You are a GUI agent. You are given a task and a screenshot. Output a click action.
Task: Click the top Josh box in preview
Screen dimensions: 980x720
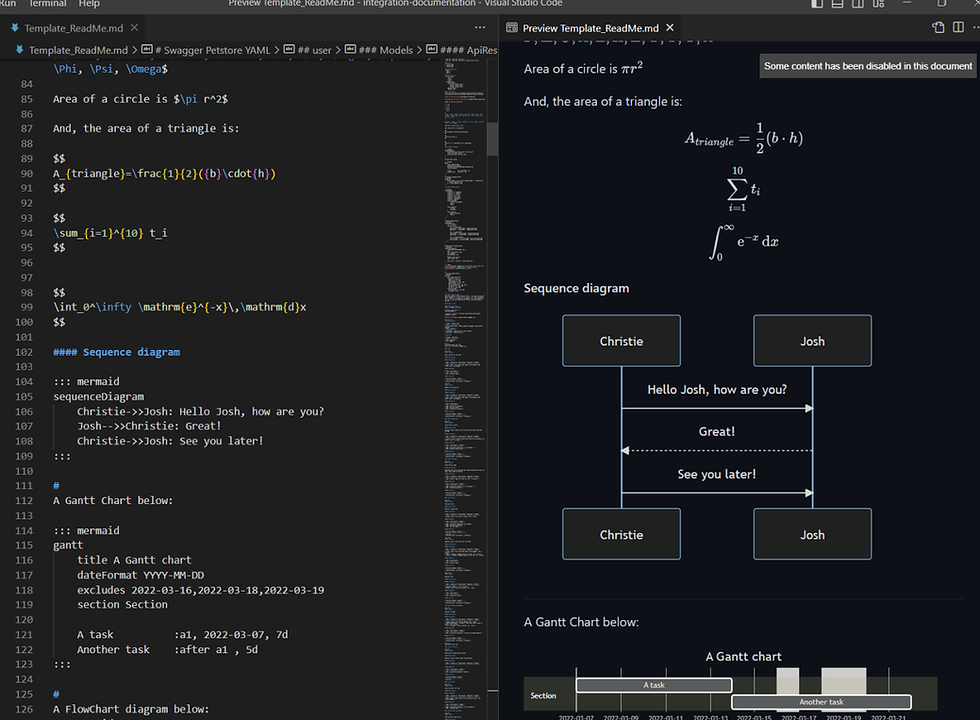click(812, 341)
